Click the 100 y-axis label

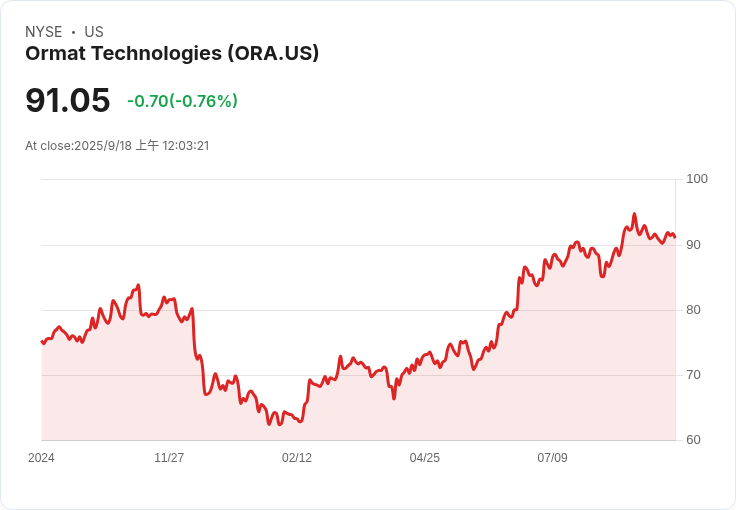[697, 179]
